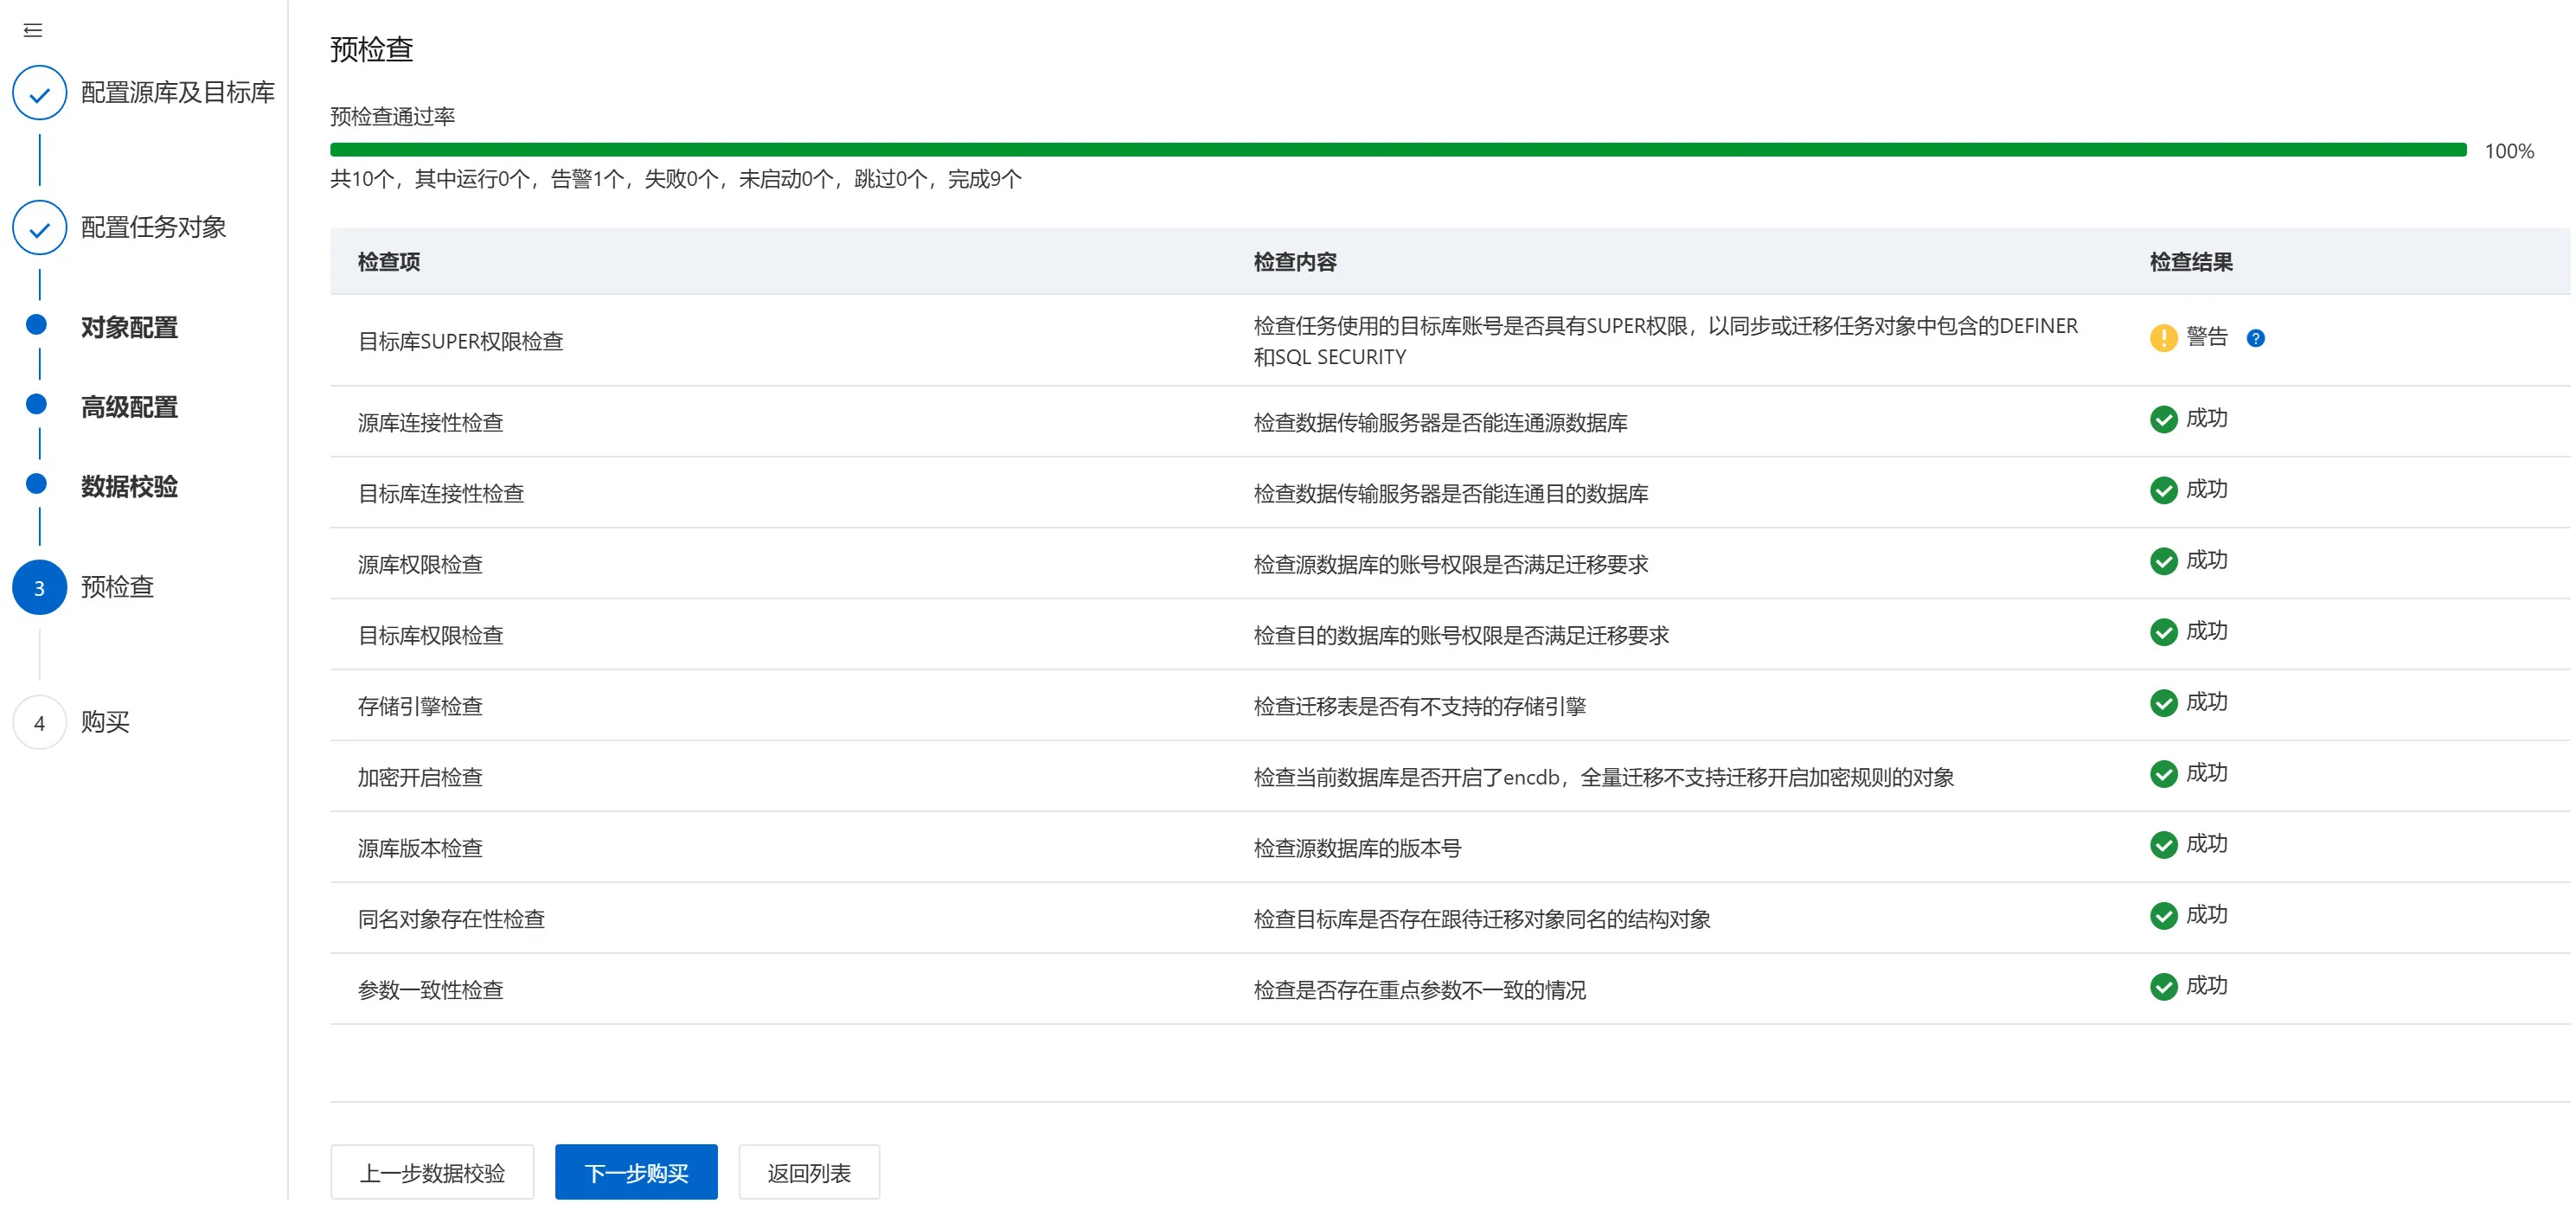Click the green success icon for 存储引擎检查
This screenshot has width=2576, height=1210.
2163,704
